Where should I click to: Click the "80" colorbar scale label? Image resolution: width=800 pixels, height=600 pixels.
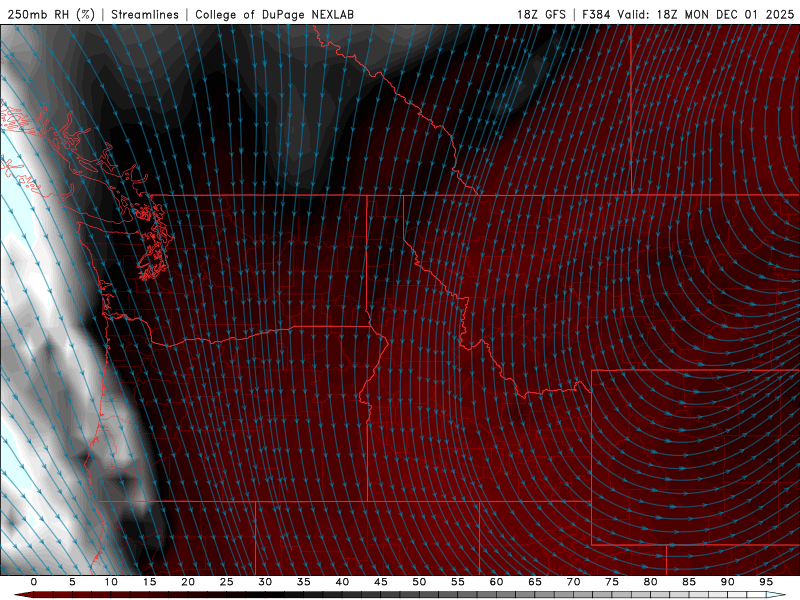click(x=650, y=582)
